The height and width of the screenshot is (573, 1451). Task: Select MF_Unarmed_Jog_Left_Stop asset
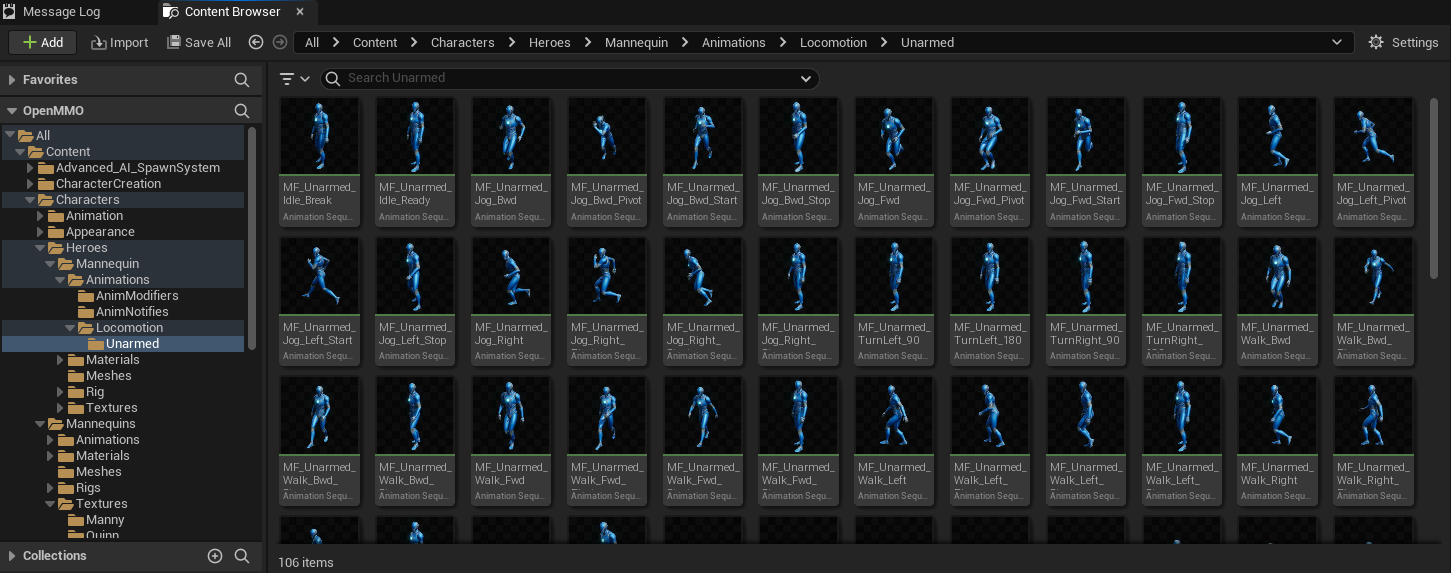pyautogui.click(x=415, y=301)
